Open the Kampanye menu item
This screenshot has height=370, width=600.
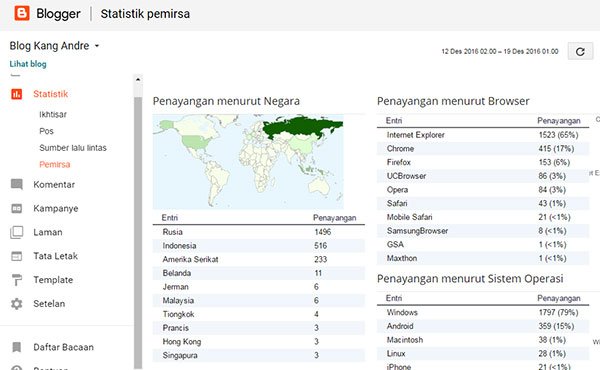(x=55, y=209)
